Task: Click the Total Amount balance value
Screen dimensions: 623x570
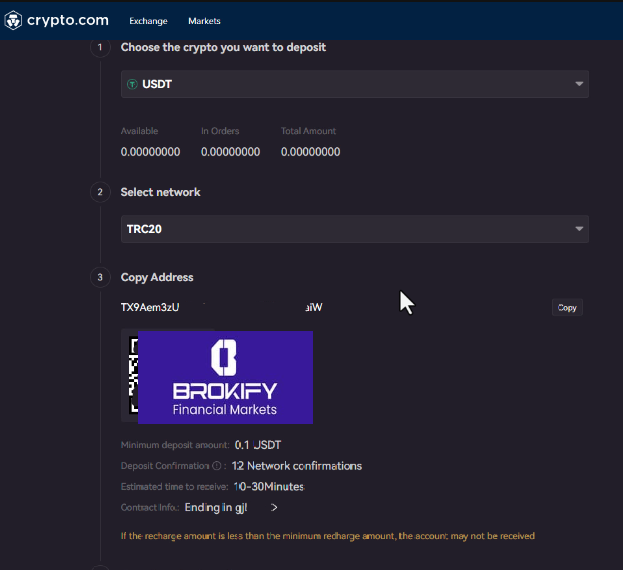Action: click(x=310, y=152)
